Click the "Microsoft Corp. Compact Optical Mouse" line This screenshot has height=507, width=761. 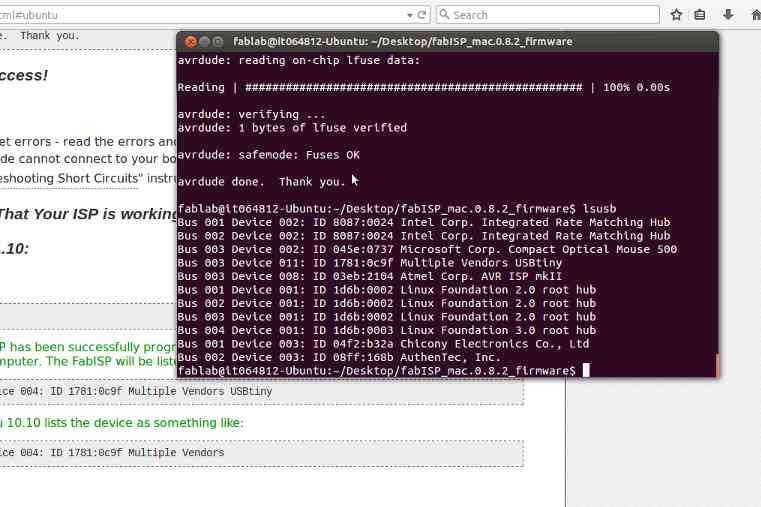[x=427, y=249]
